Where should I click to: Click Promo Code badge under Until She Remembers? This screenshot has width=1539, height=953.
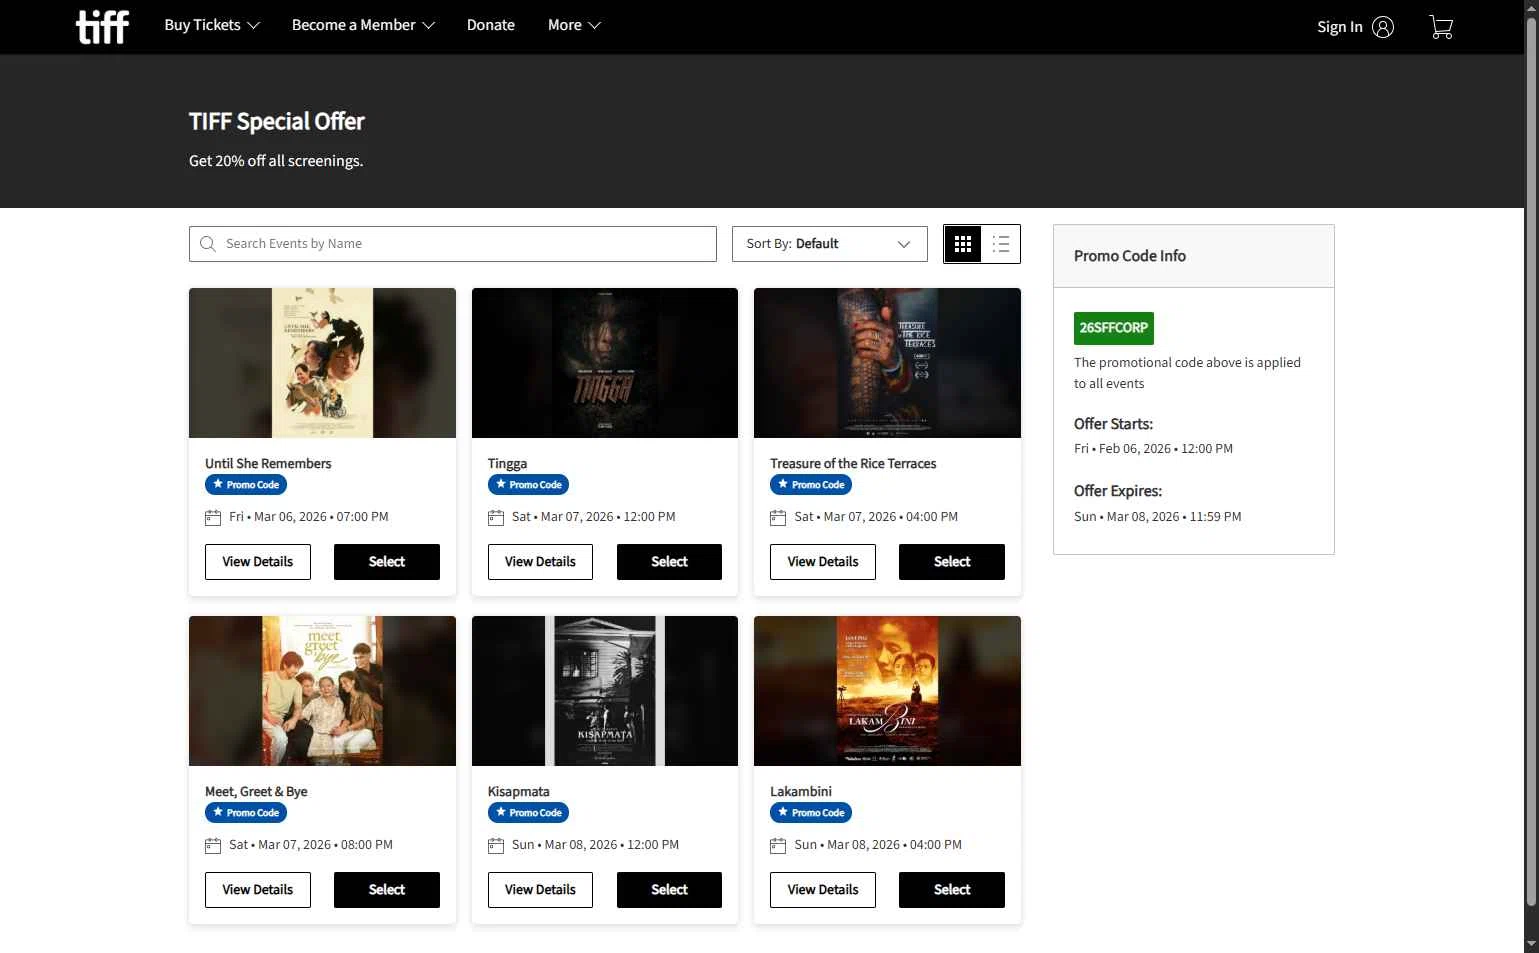tap(246, 485)
